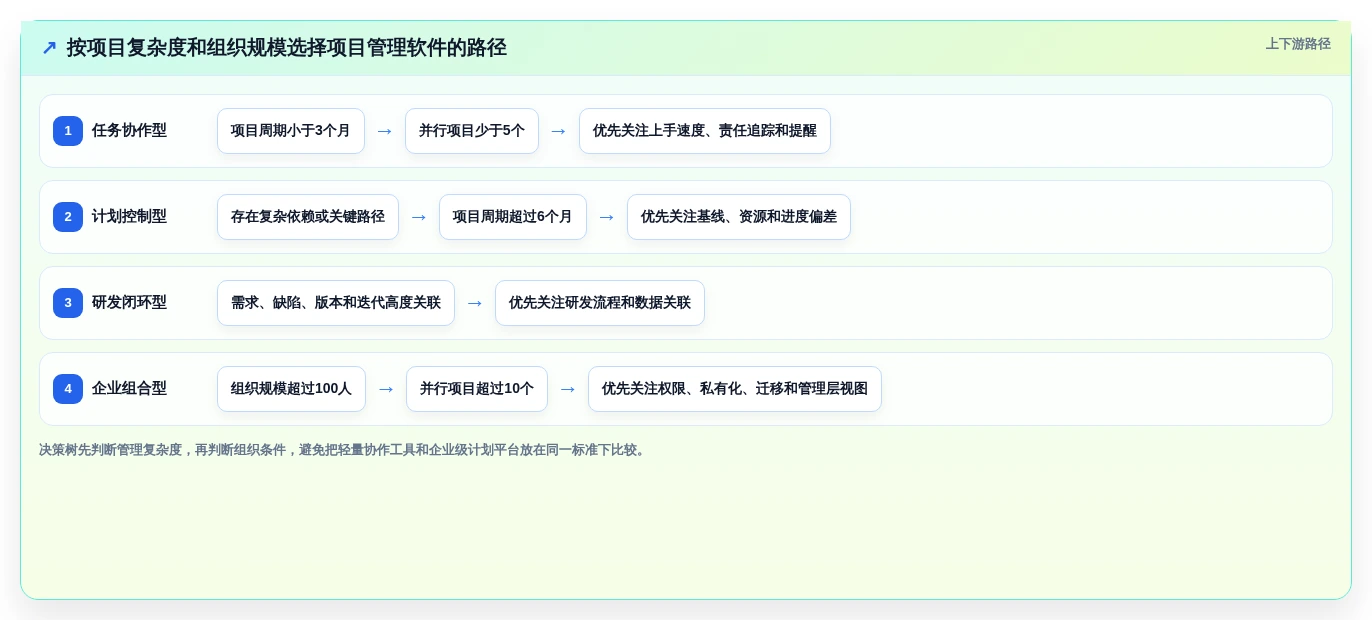
Task: Select the number 3 badge for 研发闭环型
Action: tap(68, 303)
